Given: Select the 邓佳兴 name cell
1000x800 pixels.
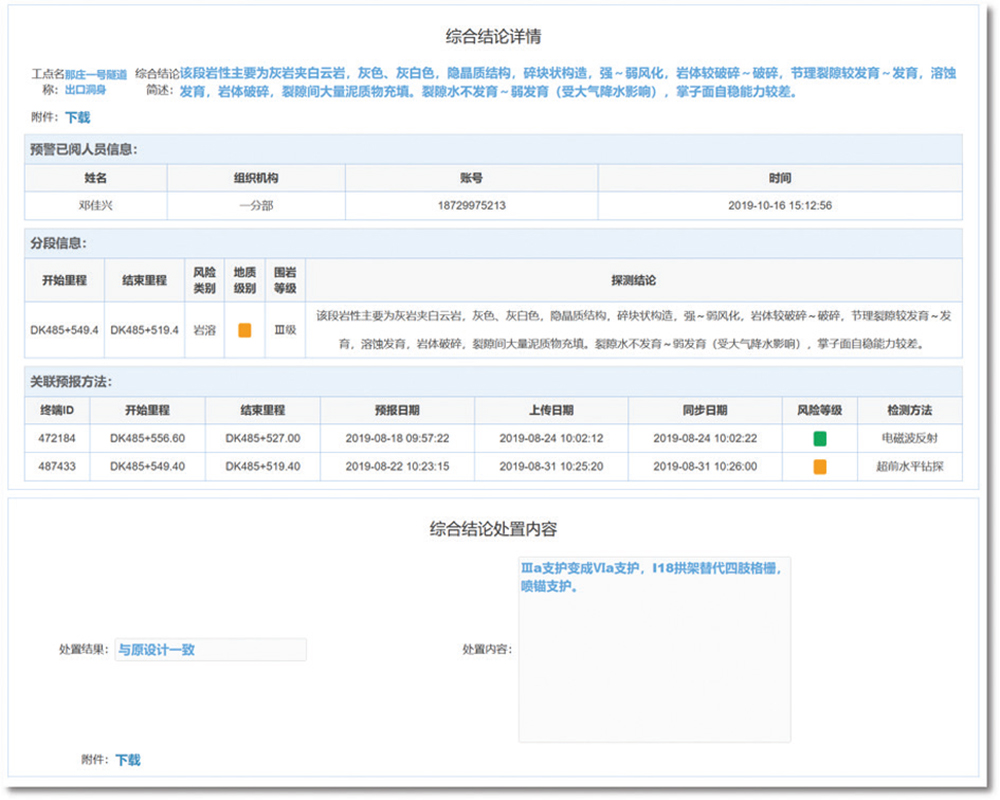Looking at the screenshot, I should pyautogui.click(x=95, y=206).
